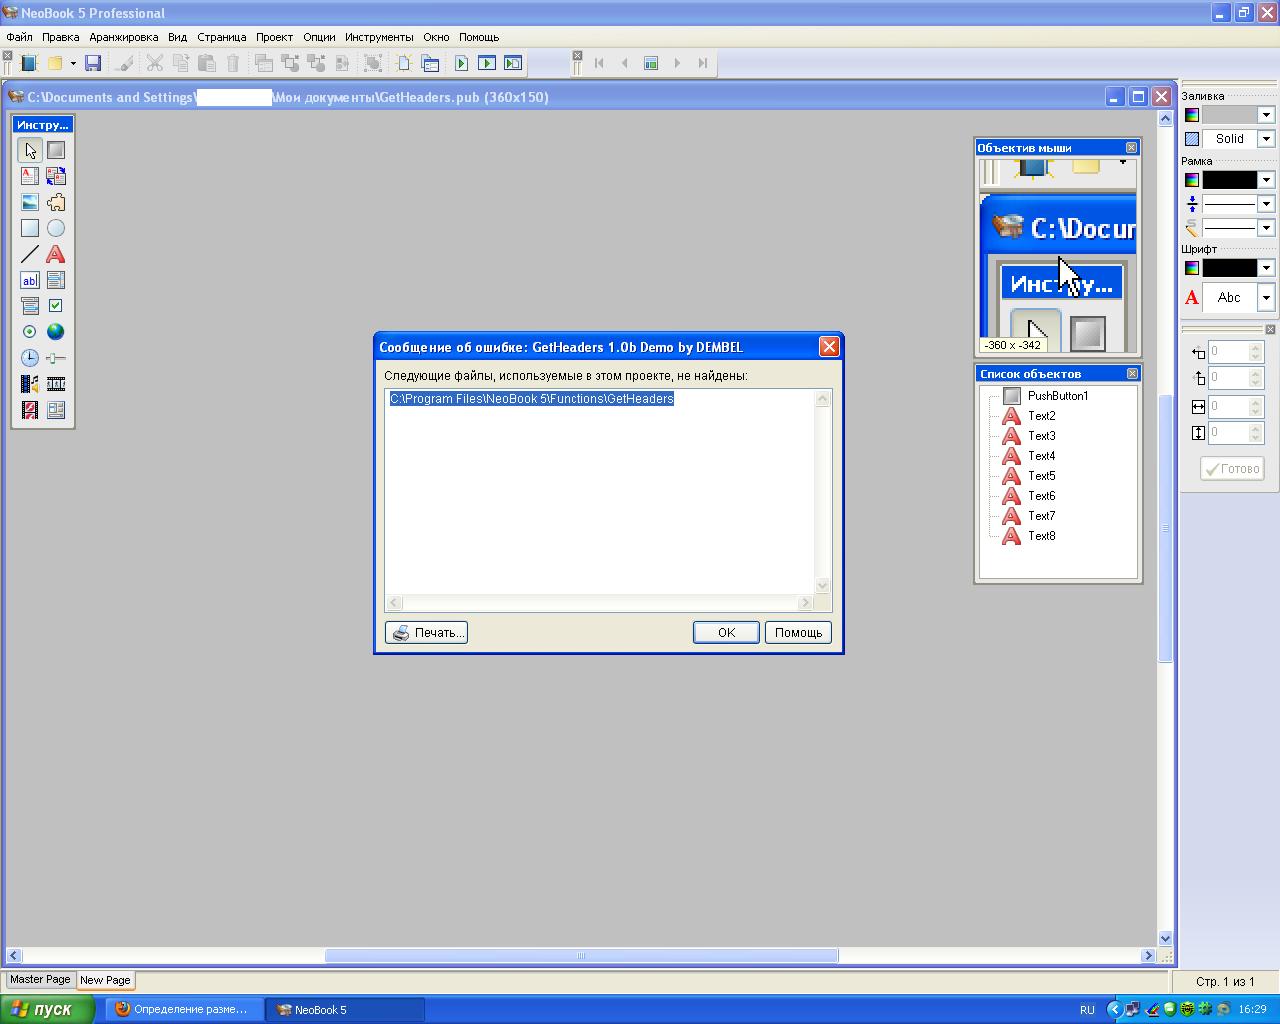Open the Страница menu
Viewport: 1280px width, 1024px height.
[x=222, y=37]
